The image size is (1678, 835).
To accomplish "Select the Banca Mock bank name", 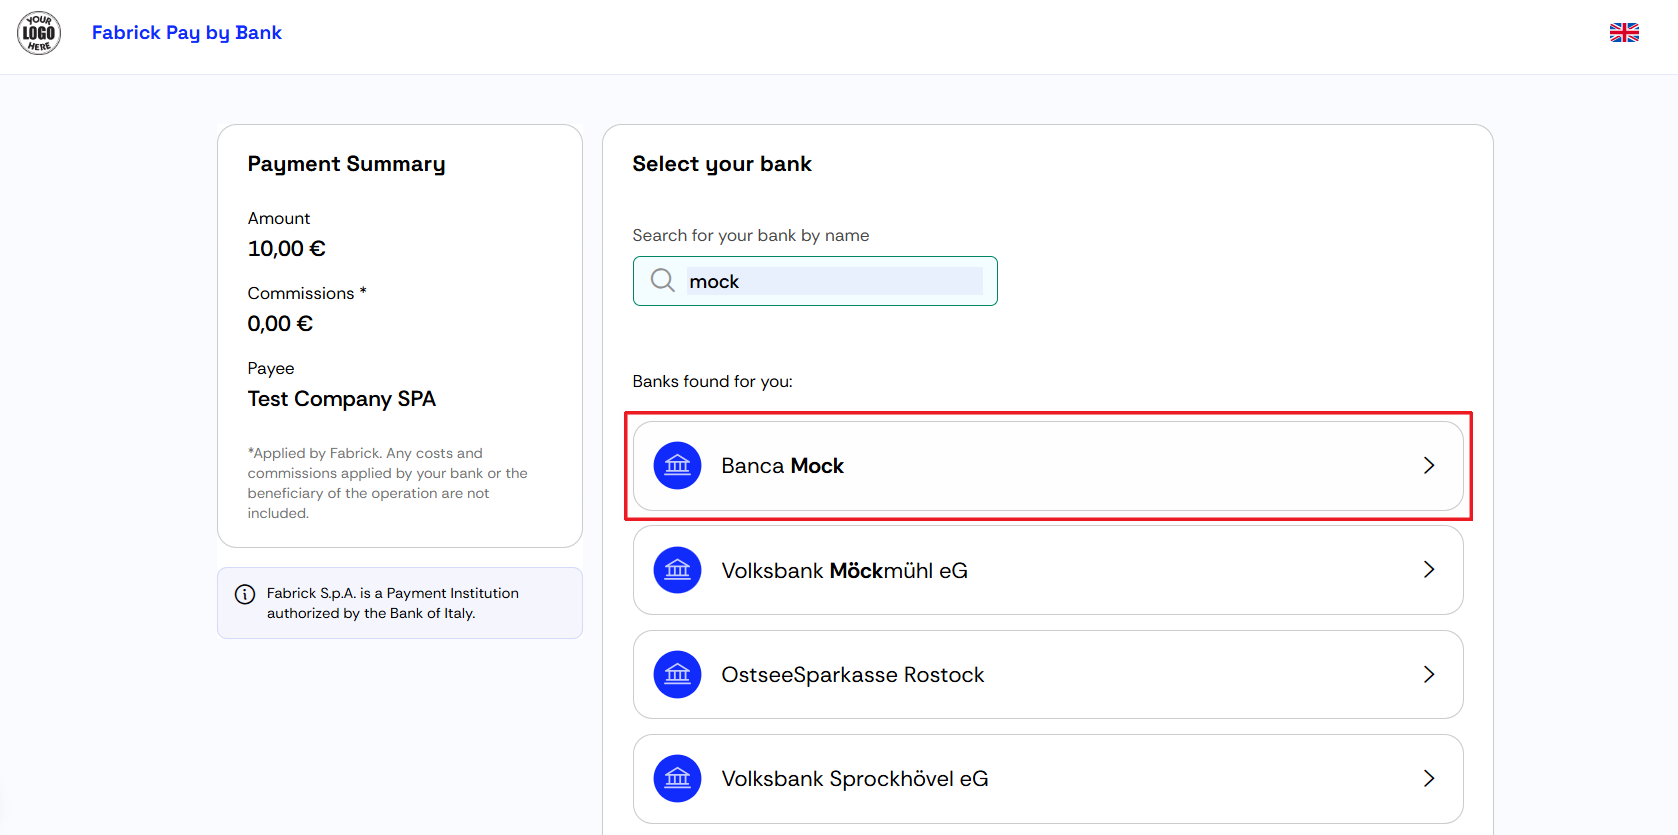I will point(782,466).
